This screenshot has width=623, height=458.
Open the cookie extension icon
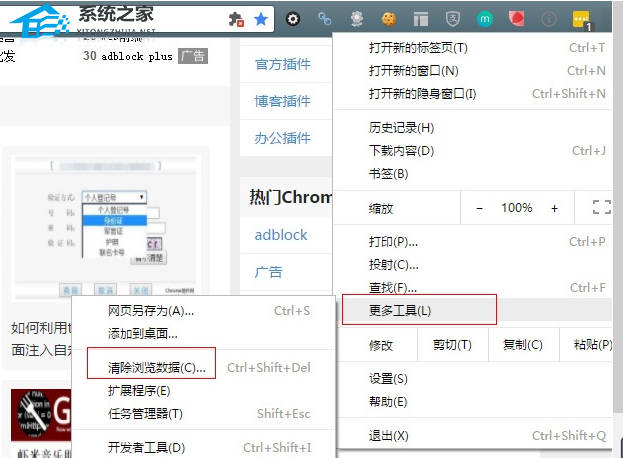tap(389, 19)
